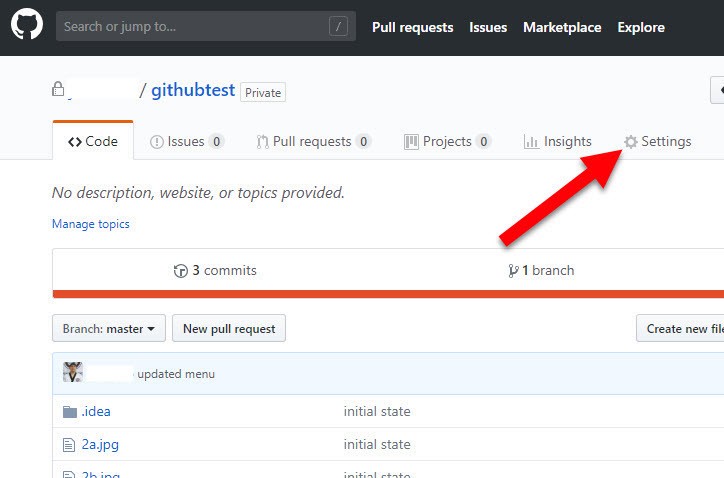724x478 pixels.
Task: Click the GitHub Octocat logo
Action: tap(27, 26)
